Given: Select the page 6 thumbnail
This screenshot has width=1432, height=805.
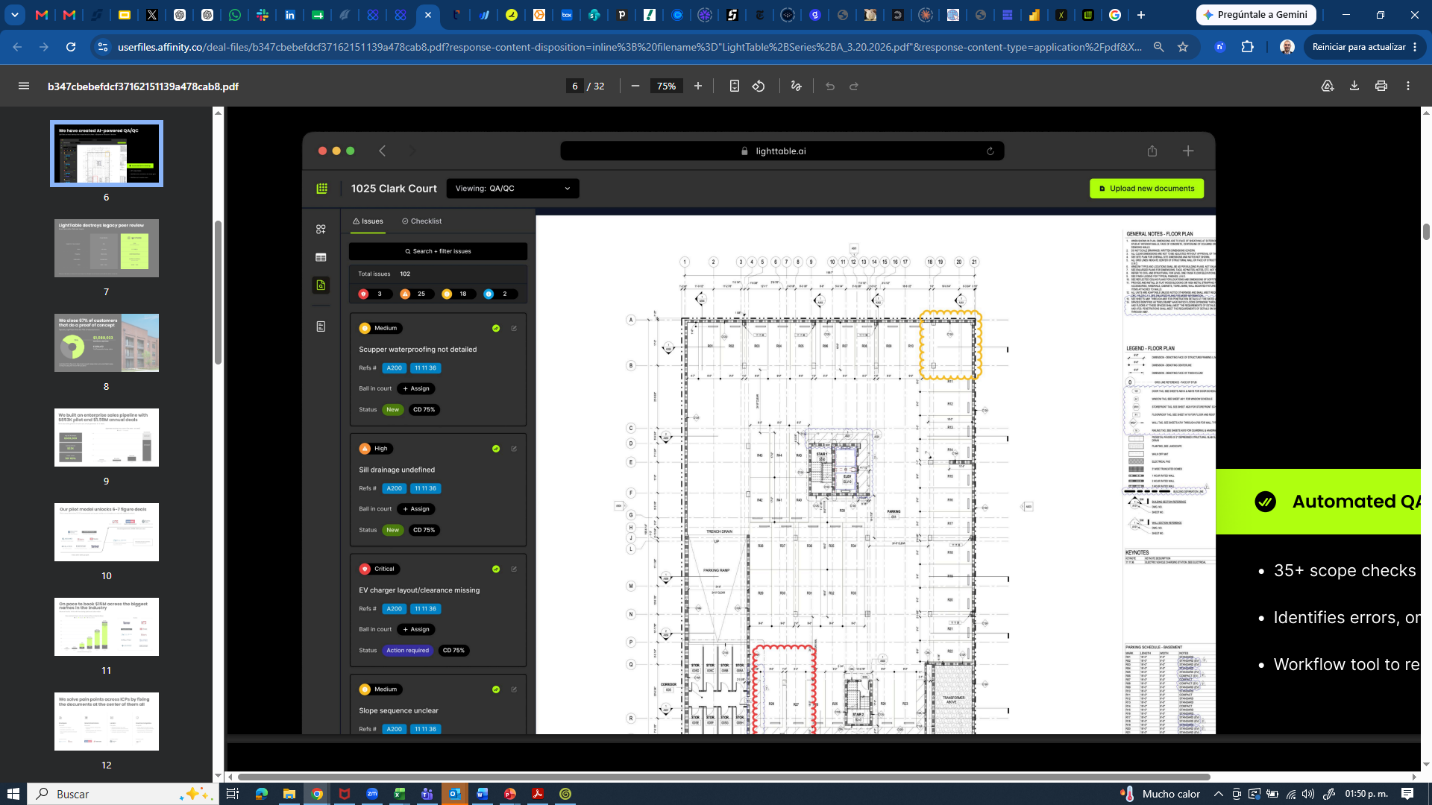Looking at the screenshot, I should (x=106, y=153).
